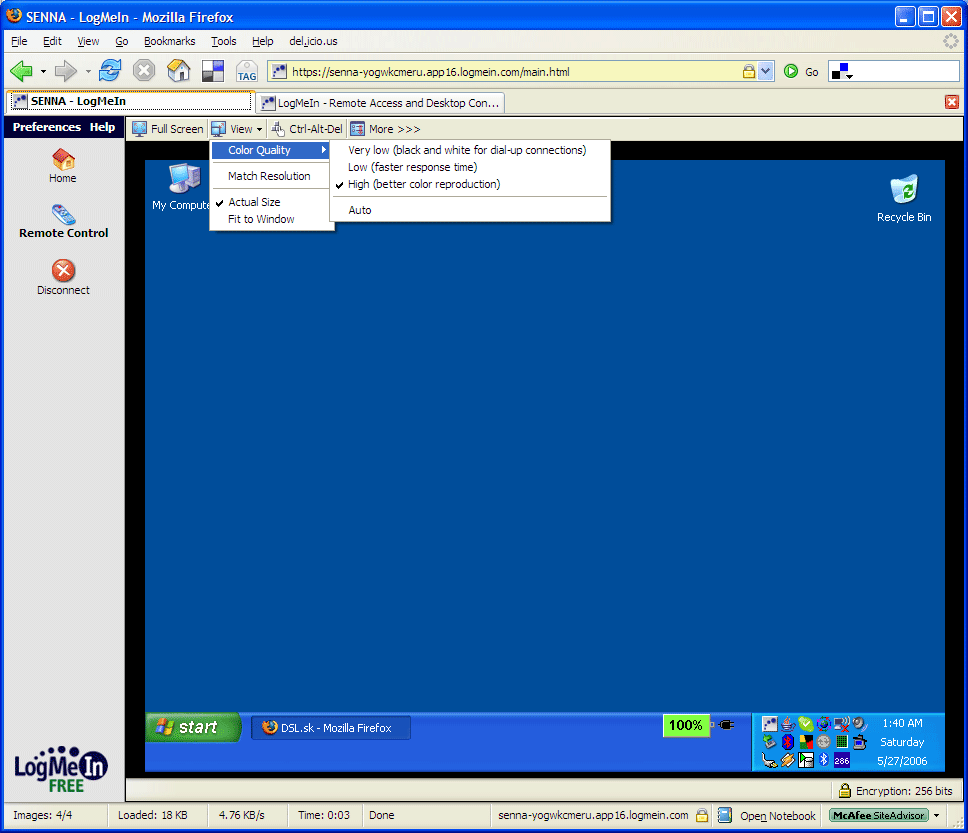Open the Help menu in Firefox menu bar
Image resolution: width=968 pixels, height=833 pixels.
tap(262, 41)
